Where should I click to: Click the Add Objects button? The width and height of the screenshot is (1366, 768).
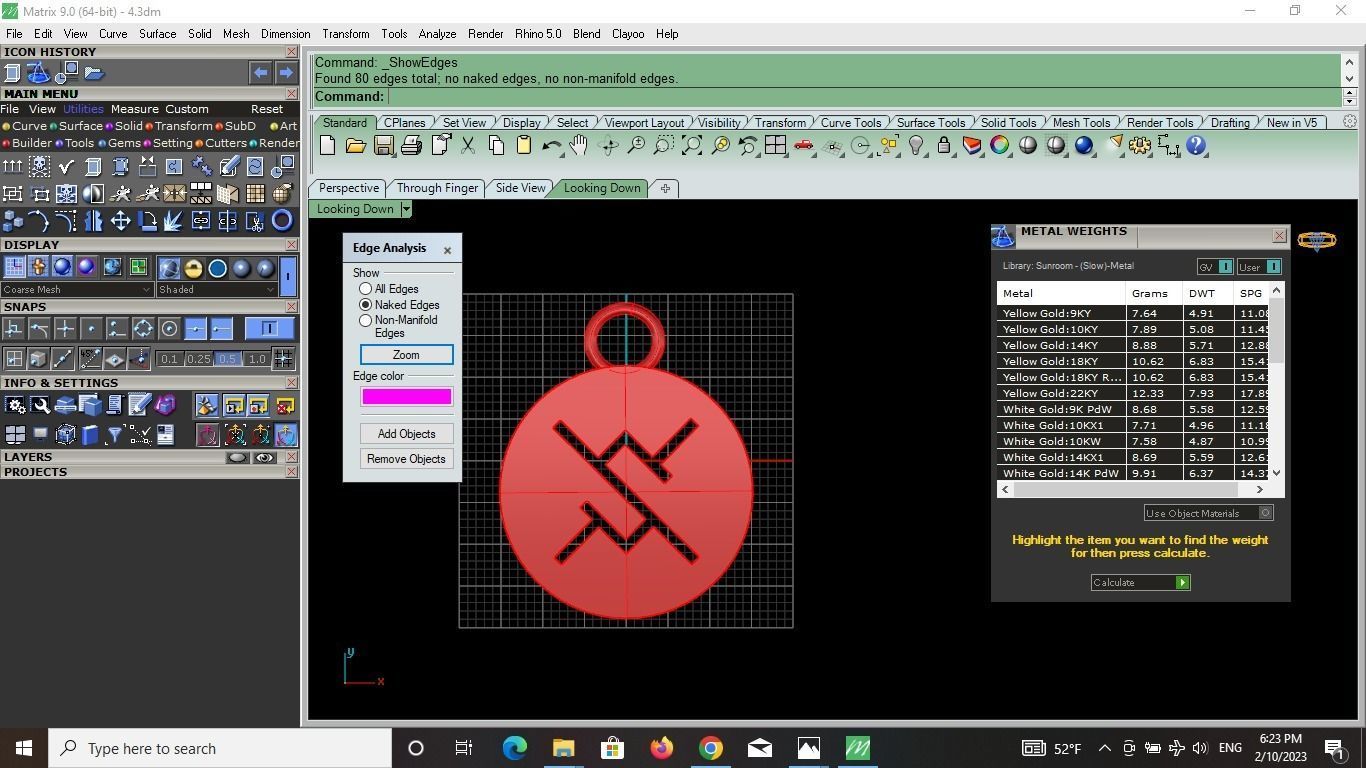[406, 434]
